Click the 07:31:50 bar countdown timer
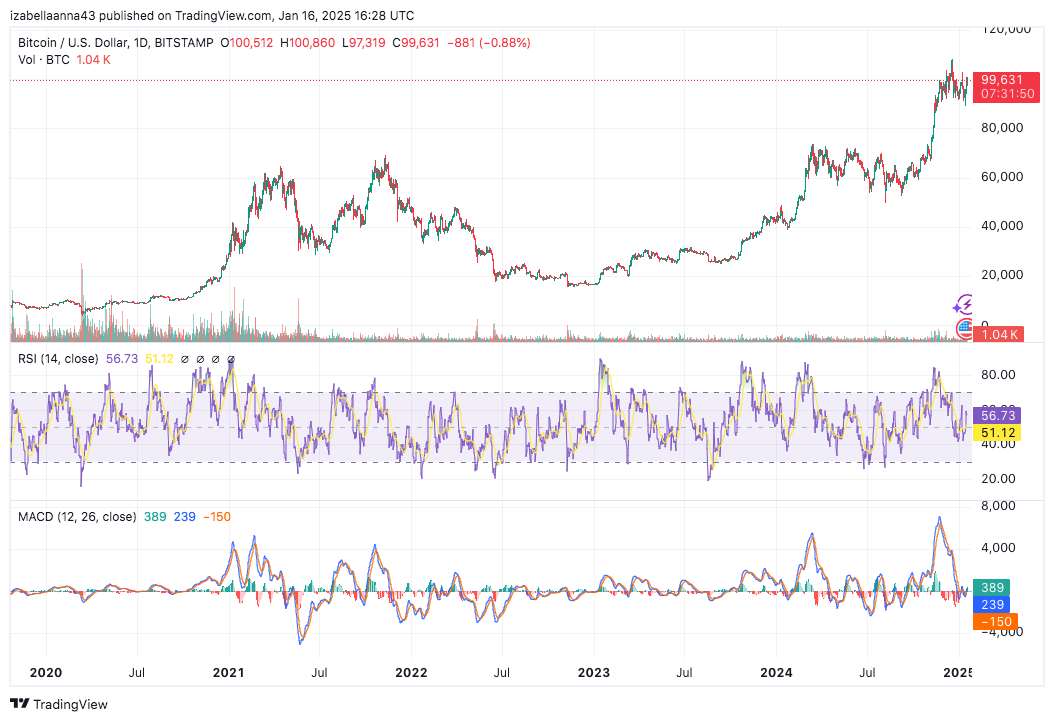Image resolution: width=1054 pixels, height=721 pixels. tap(1007, 94)
